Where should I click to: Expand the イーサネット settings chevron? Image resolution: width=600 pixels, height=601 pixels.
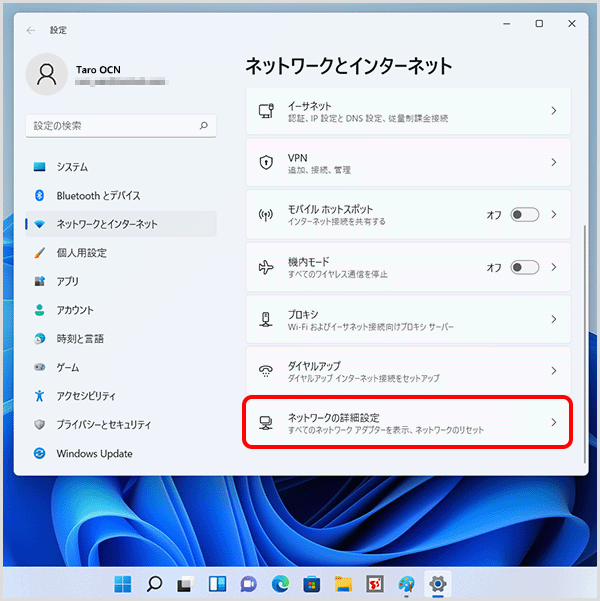pyautogui.click(x=554, y=111)
